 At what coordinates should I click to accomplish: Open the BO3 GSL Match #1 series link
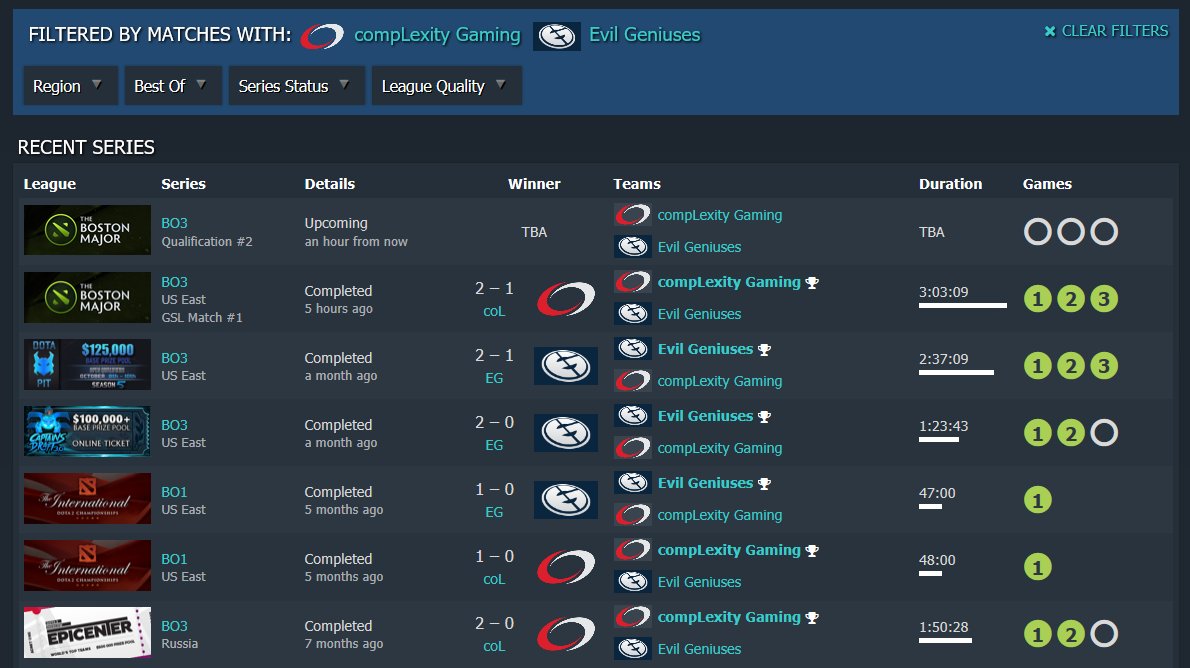click(174, 282)
